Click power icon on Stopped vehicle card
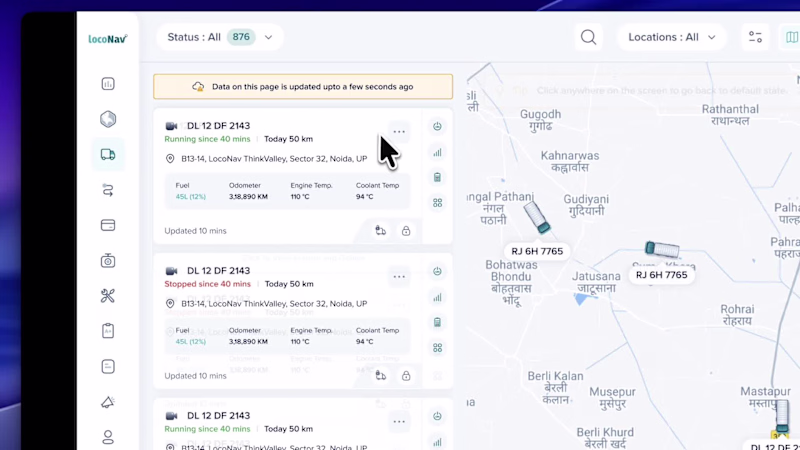Screen dimensions: 800x450 (x=437, y=271)
